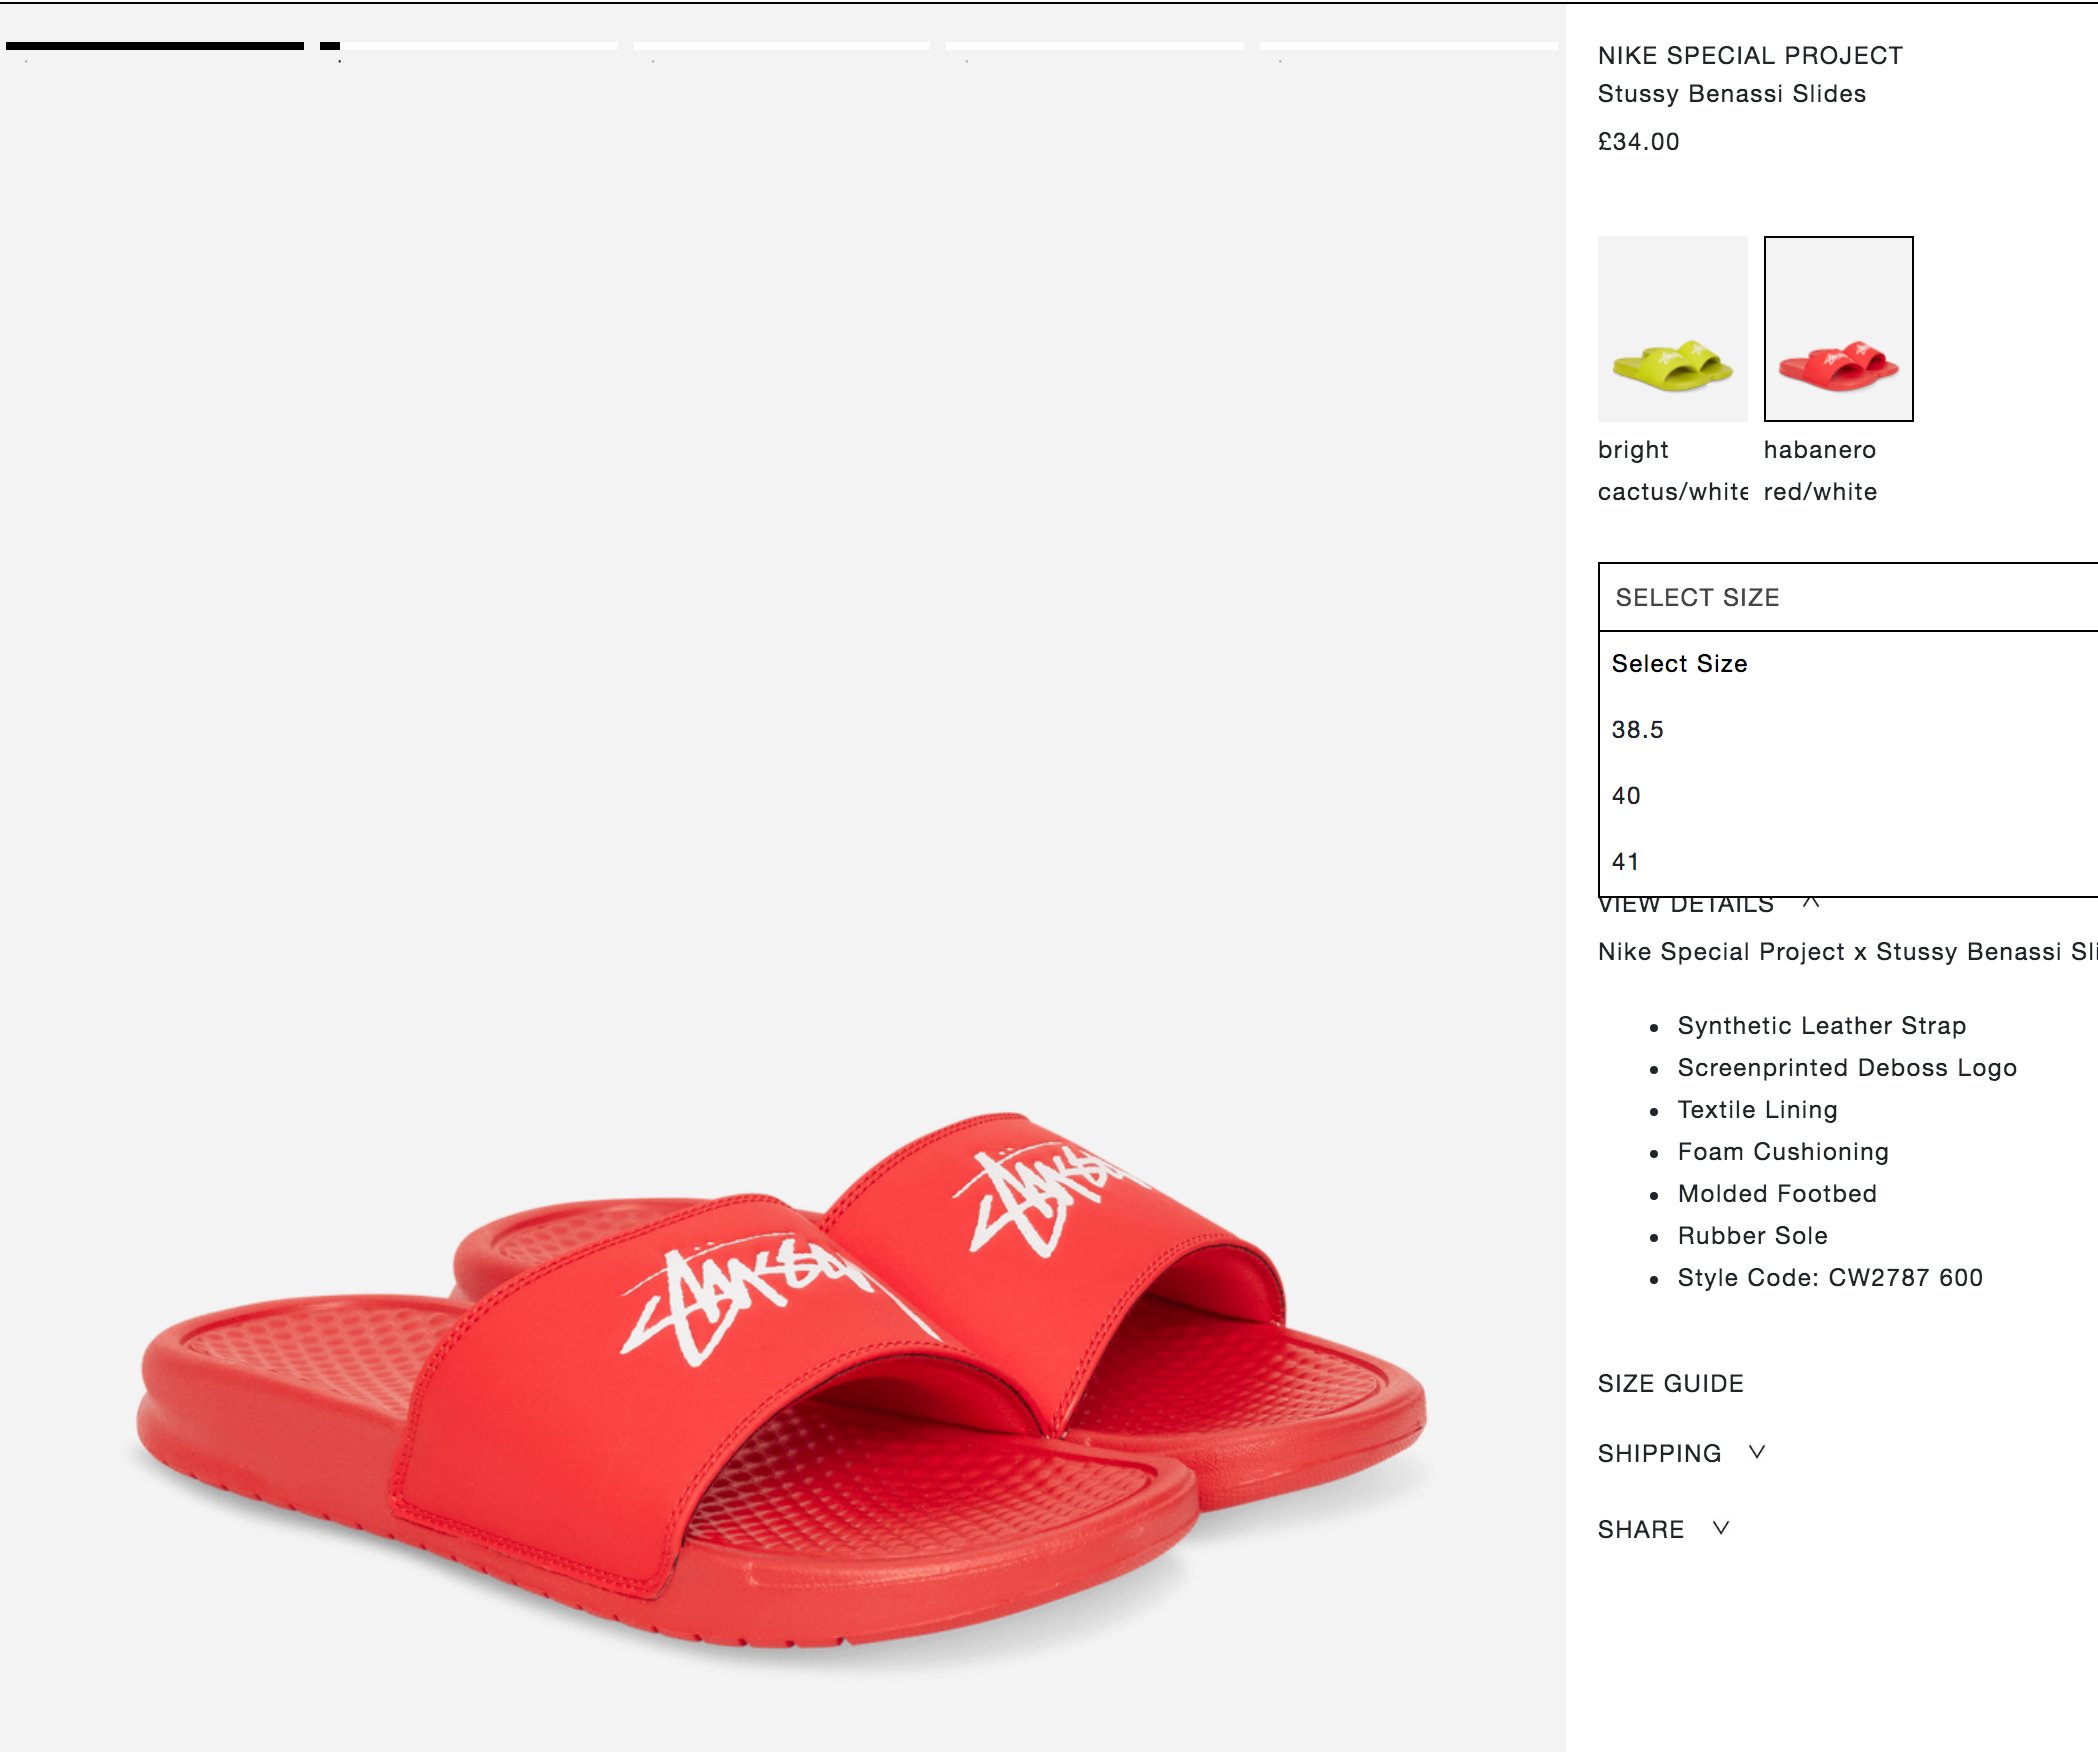
Task: Click the 'Synthetic Leather Strap' bullet
Action: tap(1822, 1026)
